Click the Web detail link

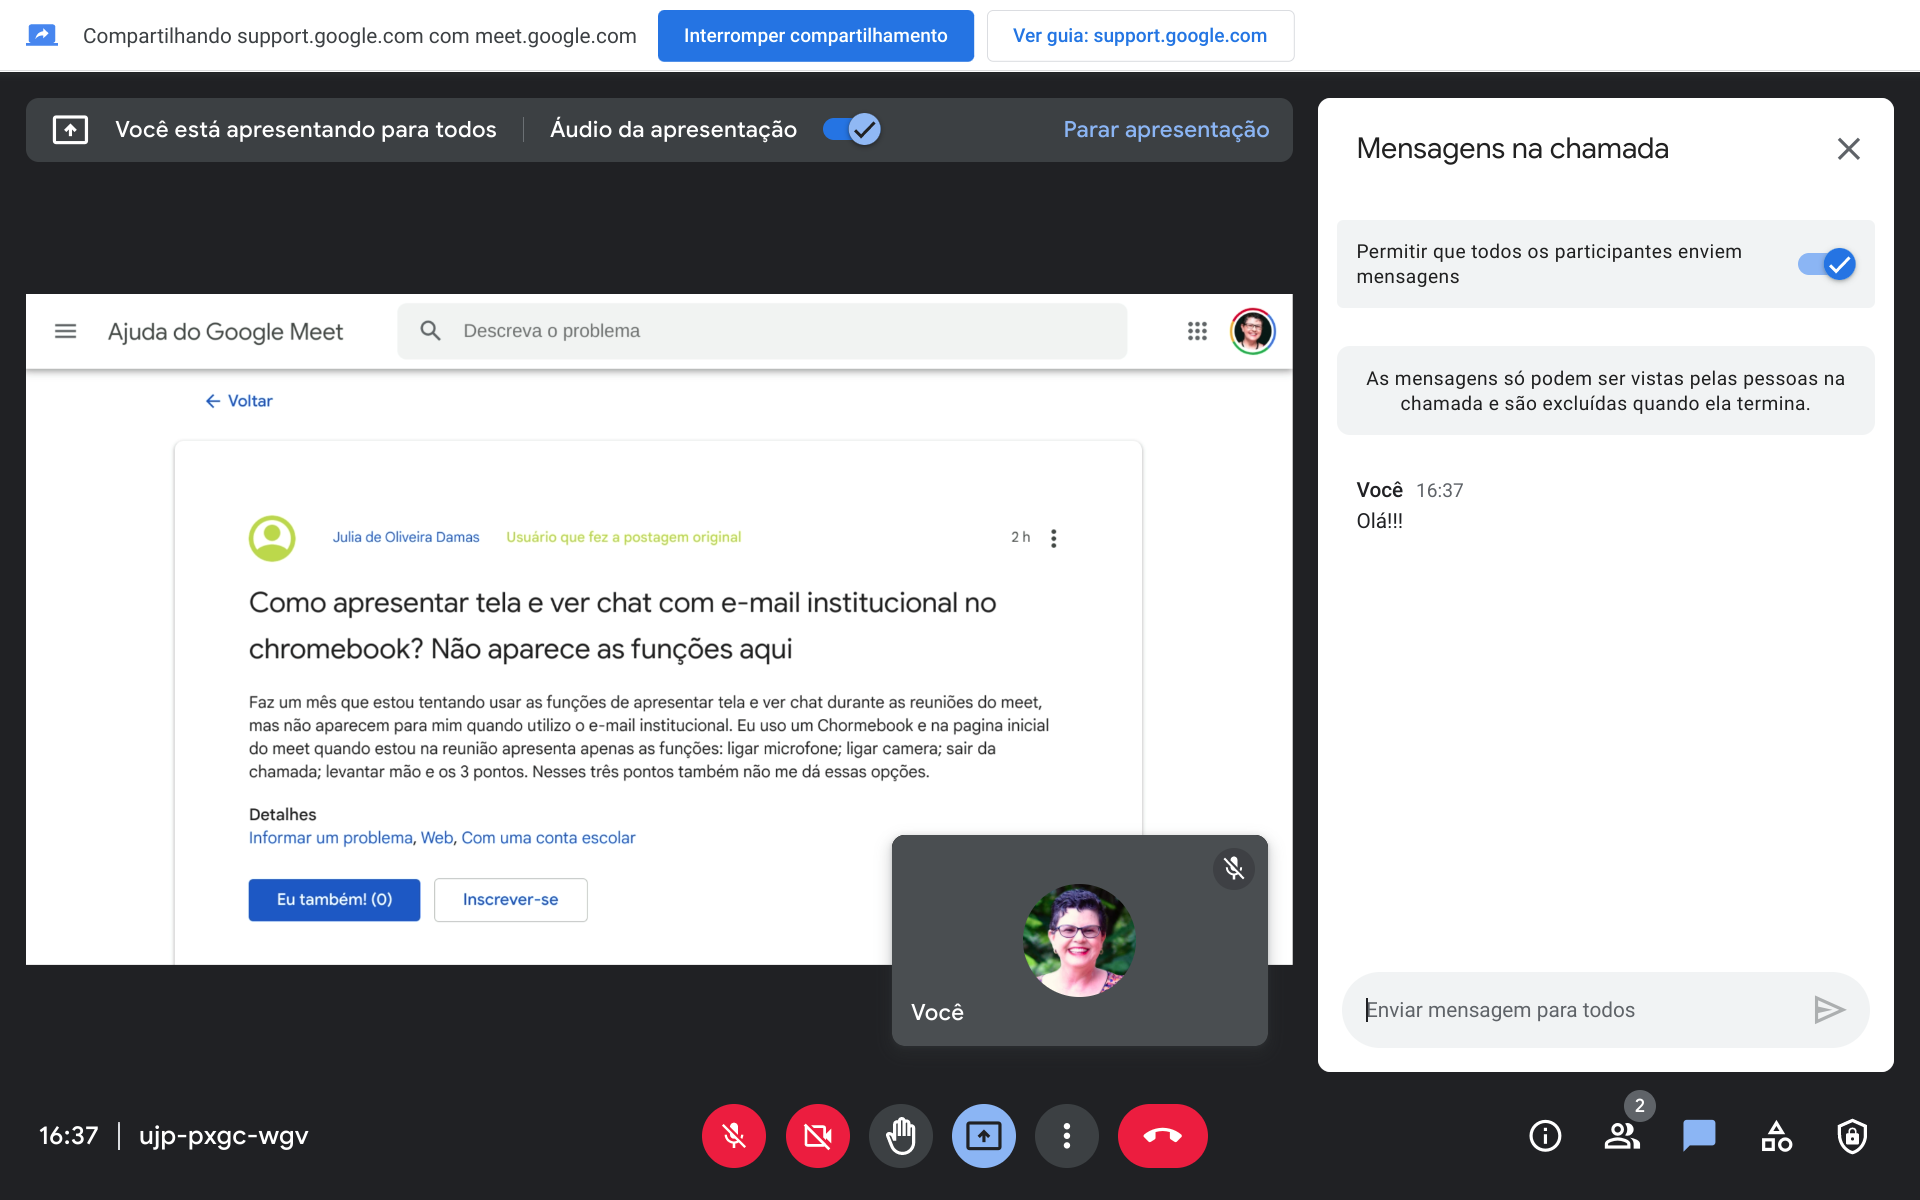point(436,838)
